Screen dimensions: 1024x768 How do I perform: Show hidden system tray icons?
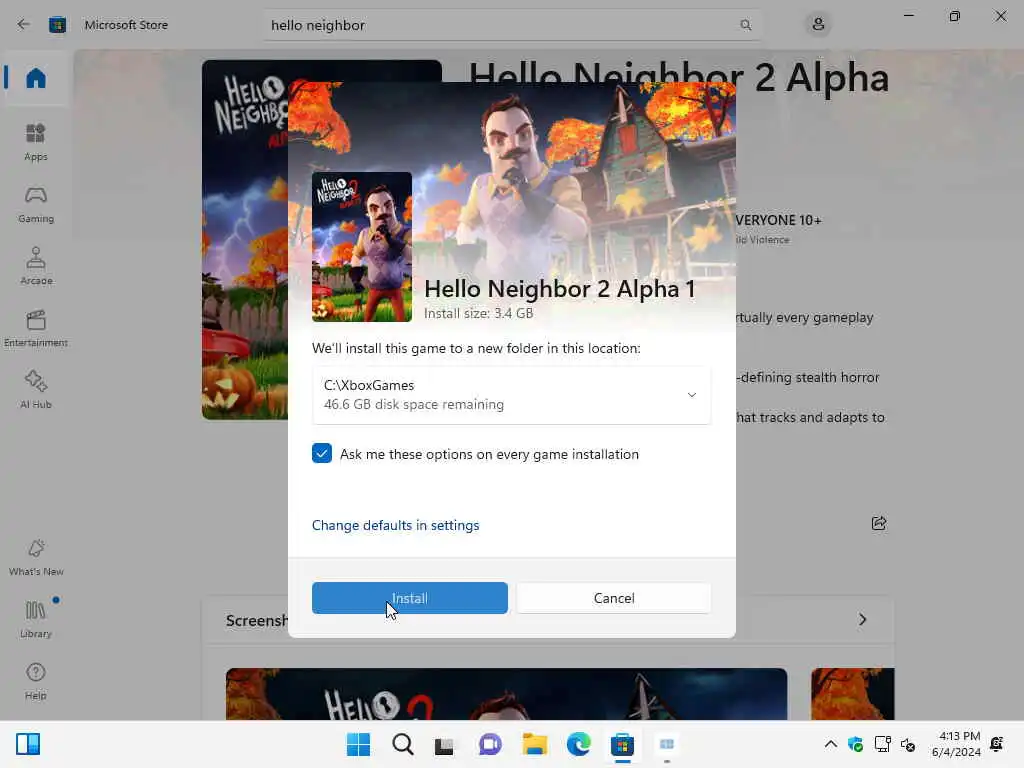point(831,744)
